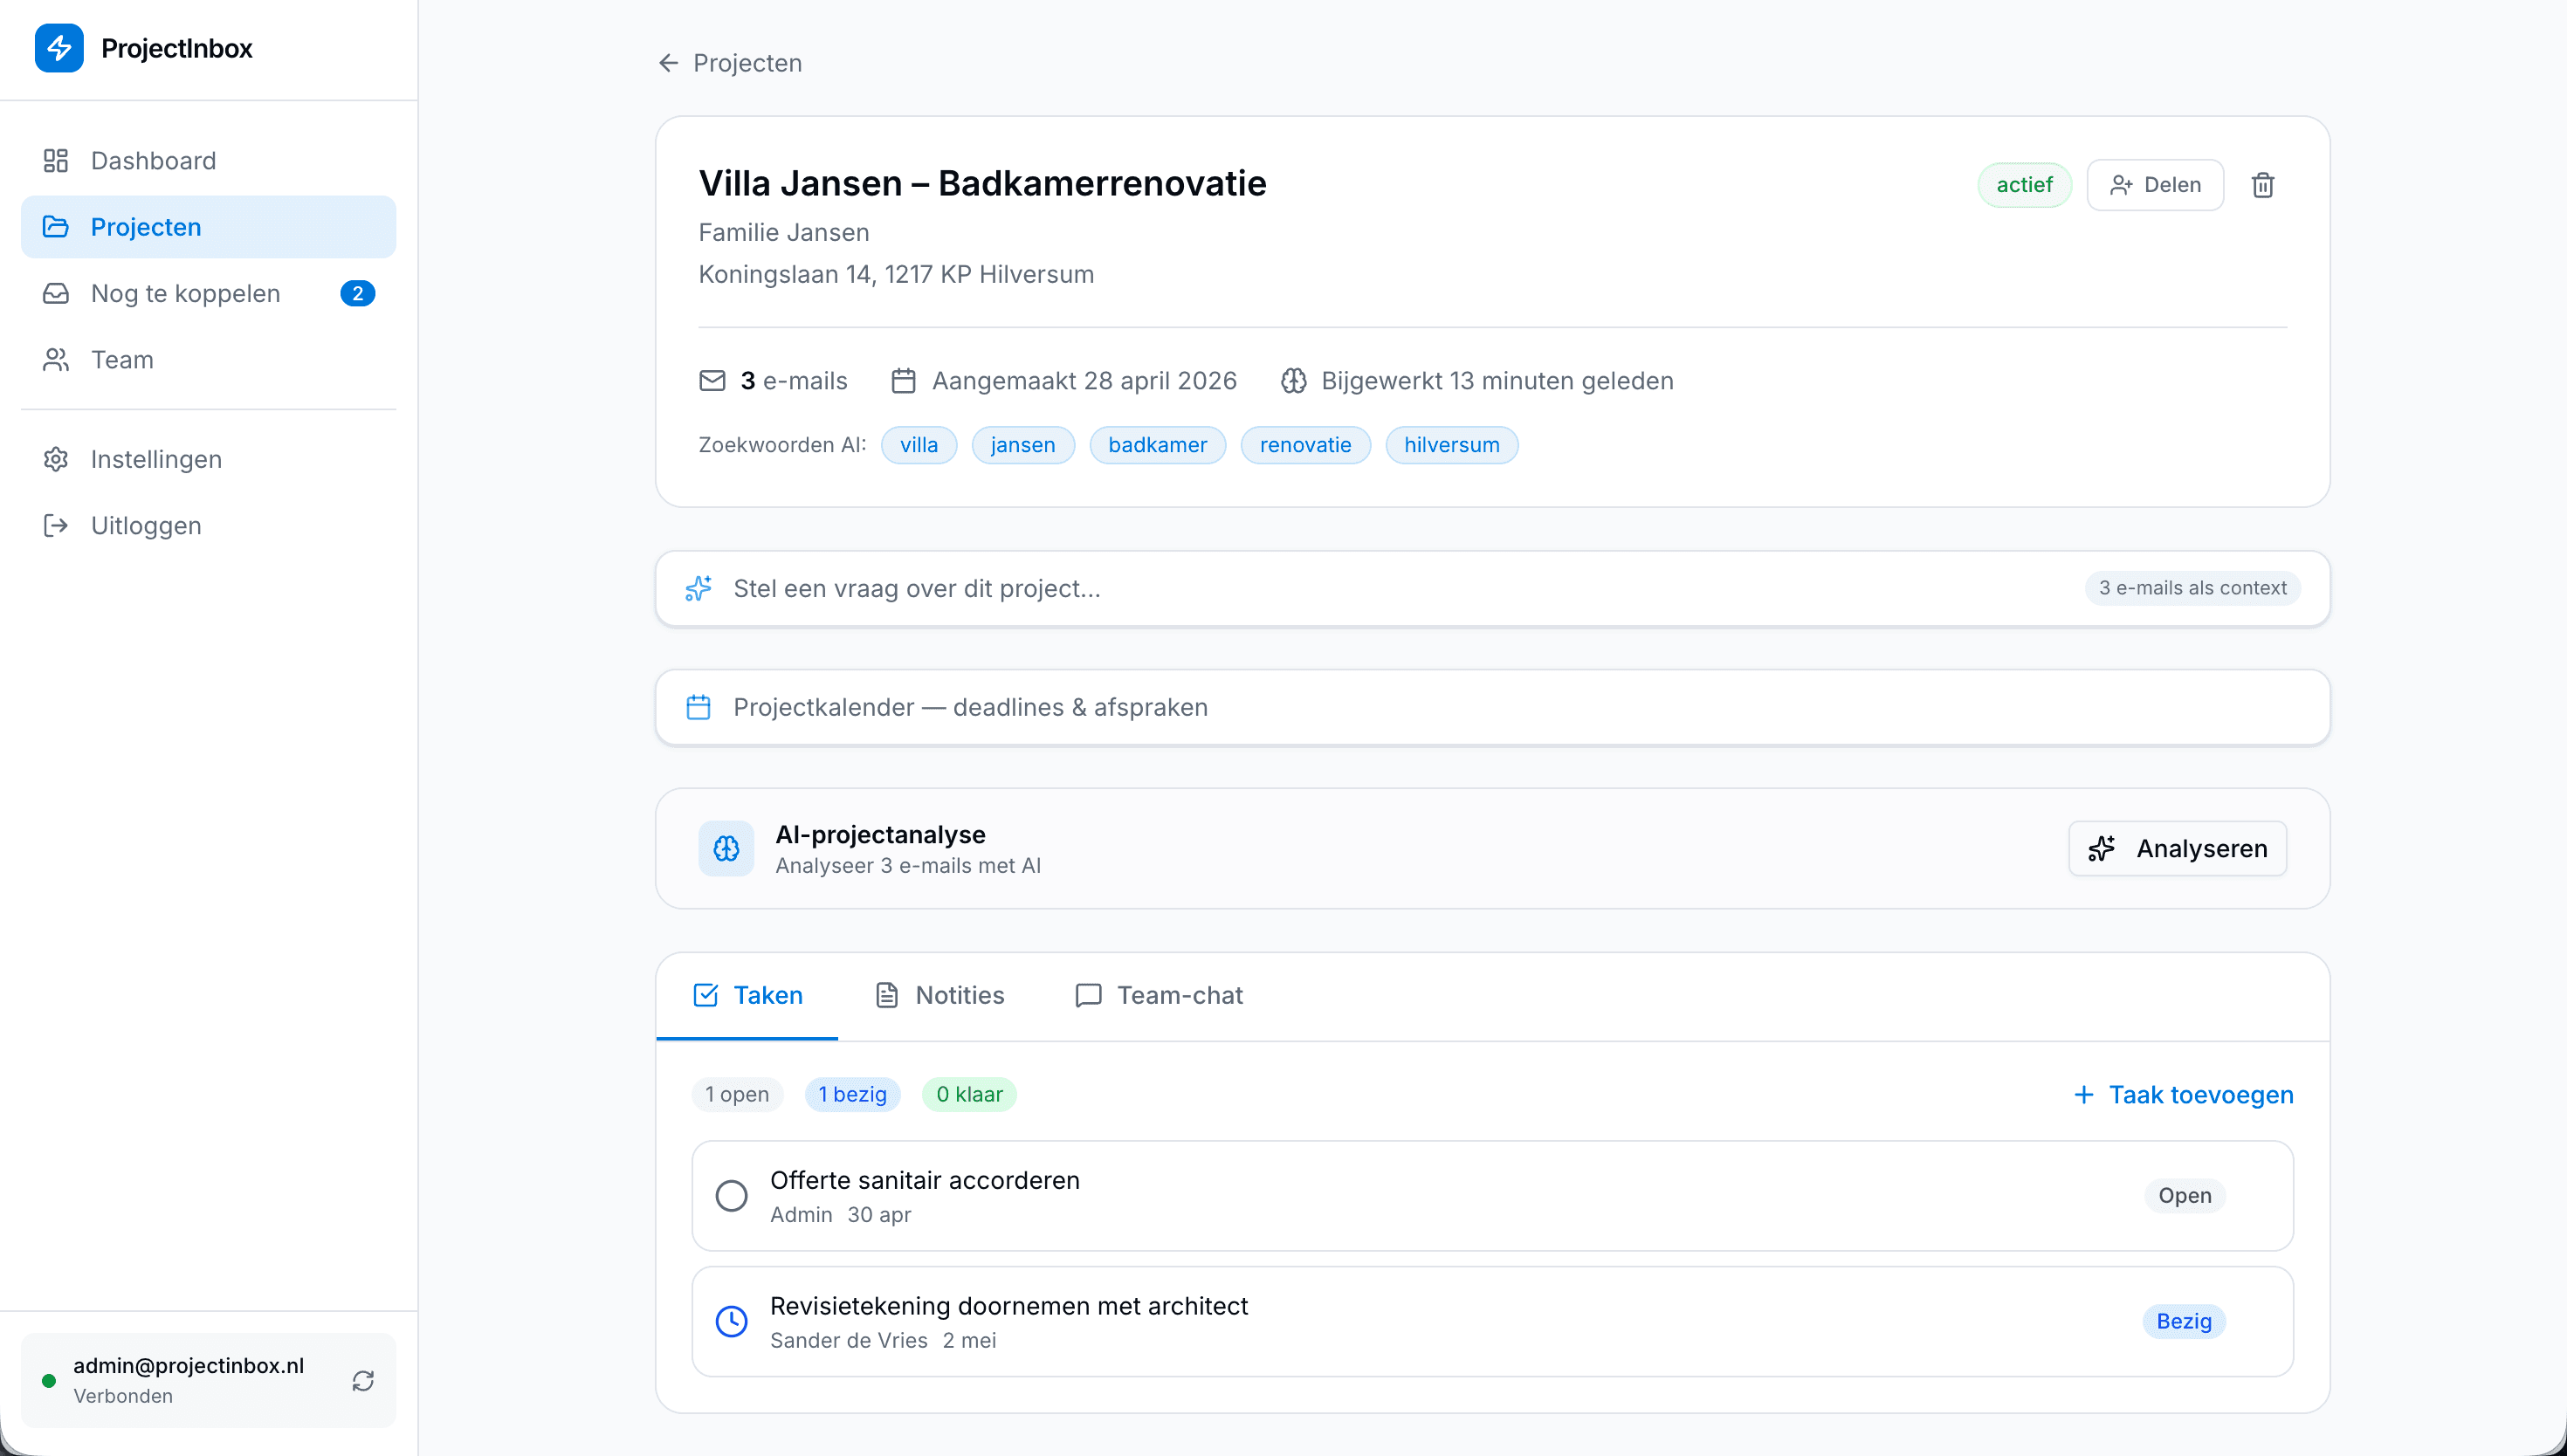
Task: Click the Uitloggen icon
Action: [x=56, y=525]
